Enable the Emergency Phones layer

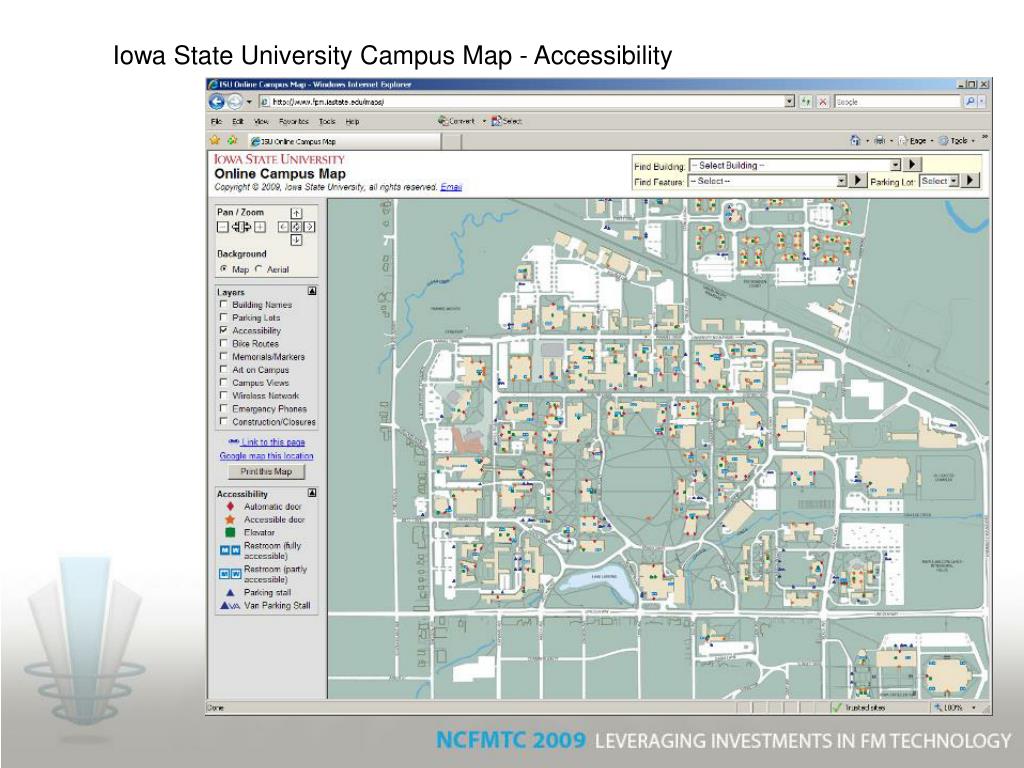click(223, 409)
